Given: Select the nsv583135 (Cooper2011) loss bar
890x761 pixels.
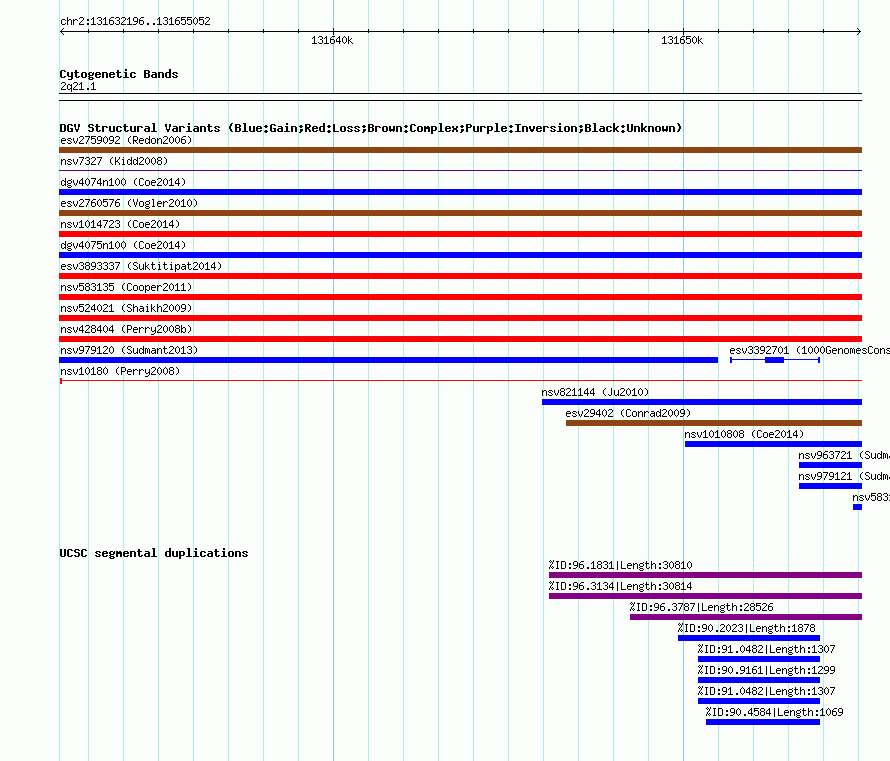Looking at the screenshot, I should [x=460, y=297].
